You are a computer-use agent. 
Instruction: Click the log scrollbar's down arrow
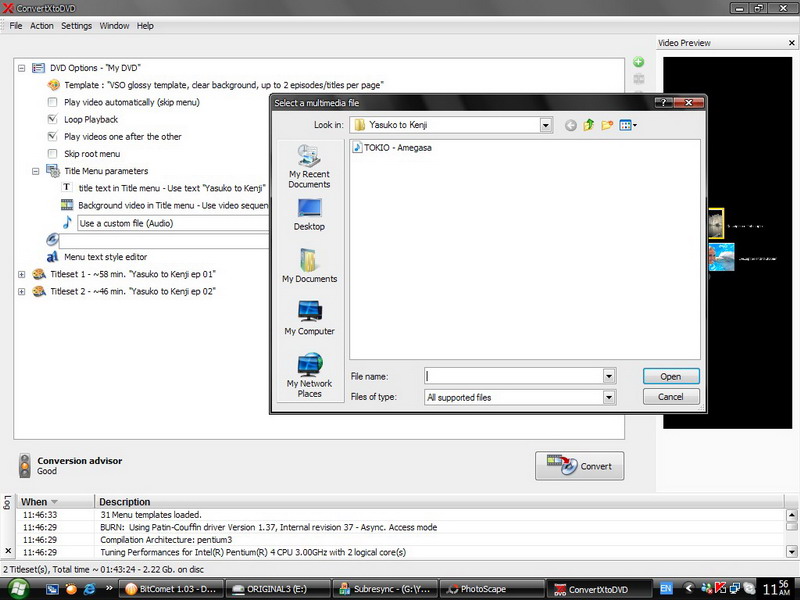[x=791, y=551]
